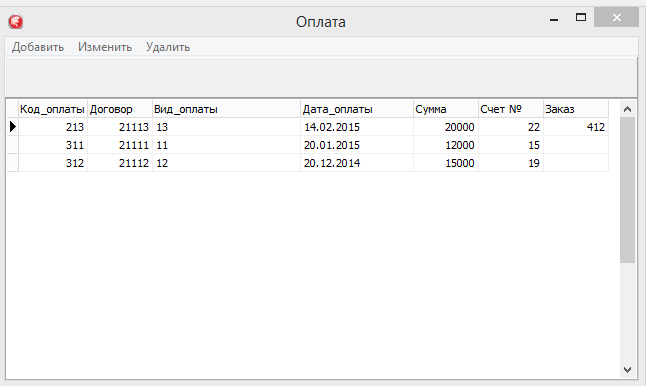The width and height of the screenshot is (646, 386).
Task: Click the Счет № column header
Action: 511,109
